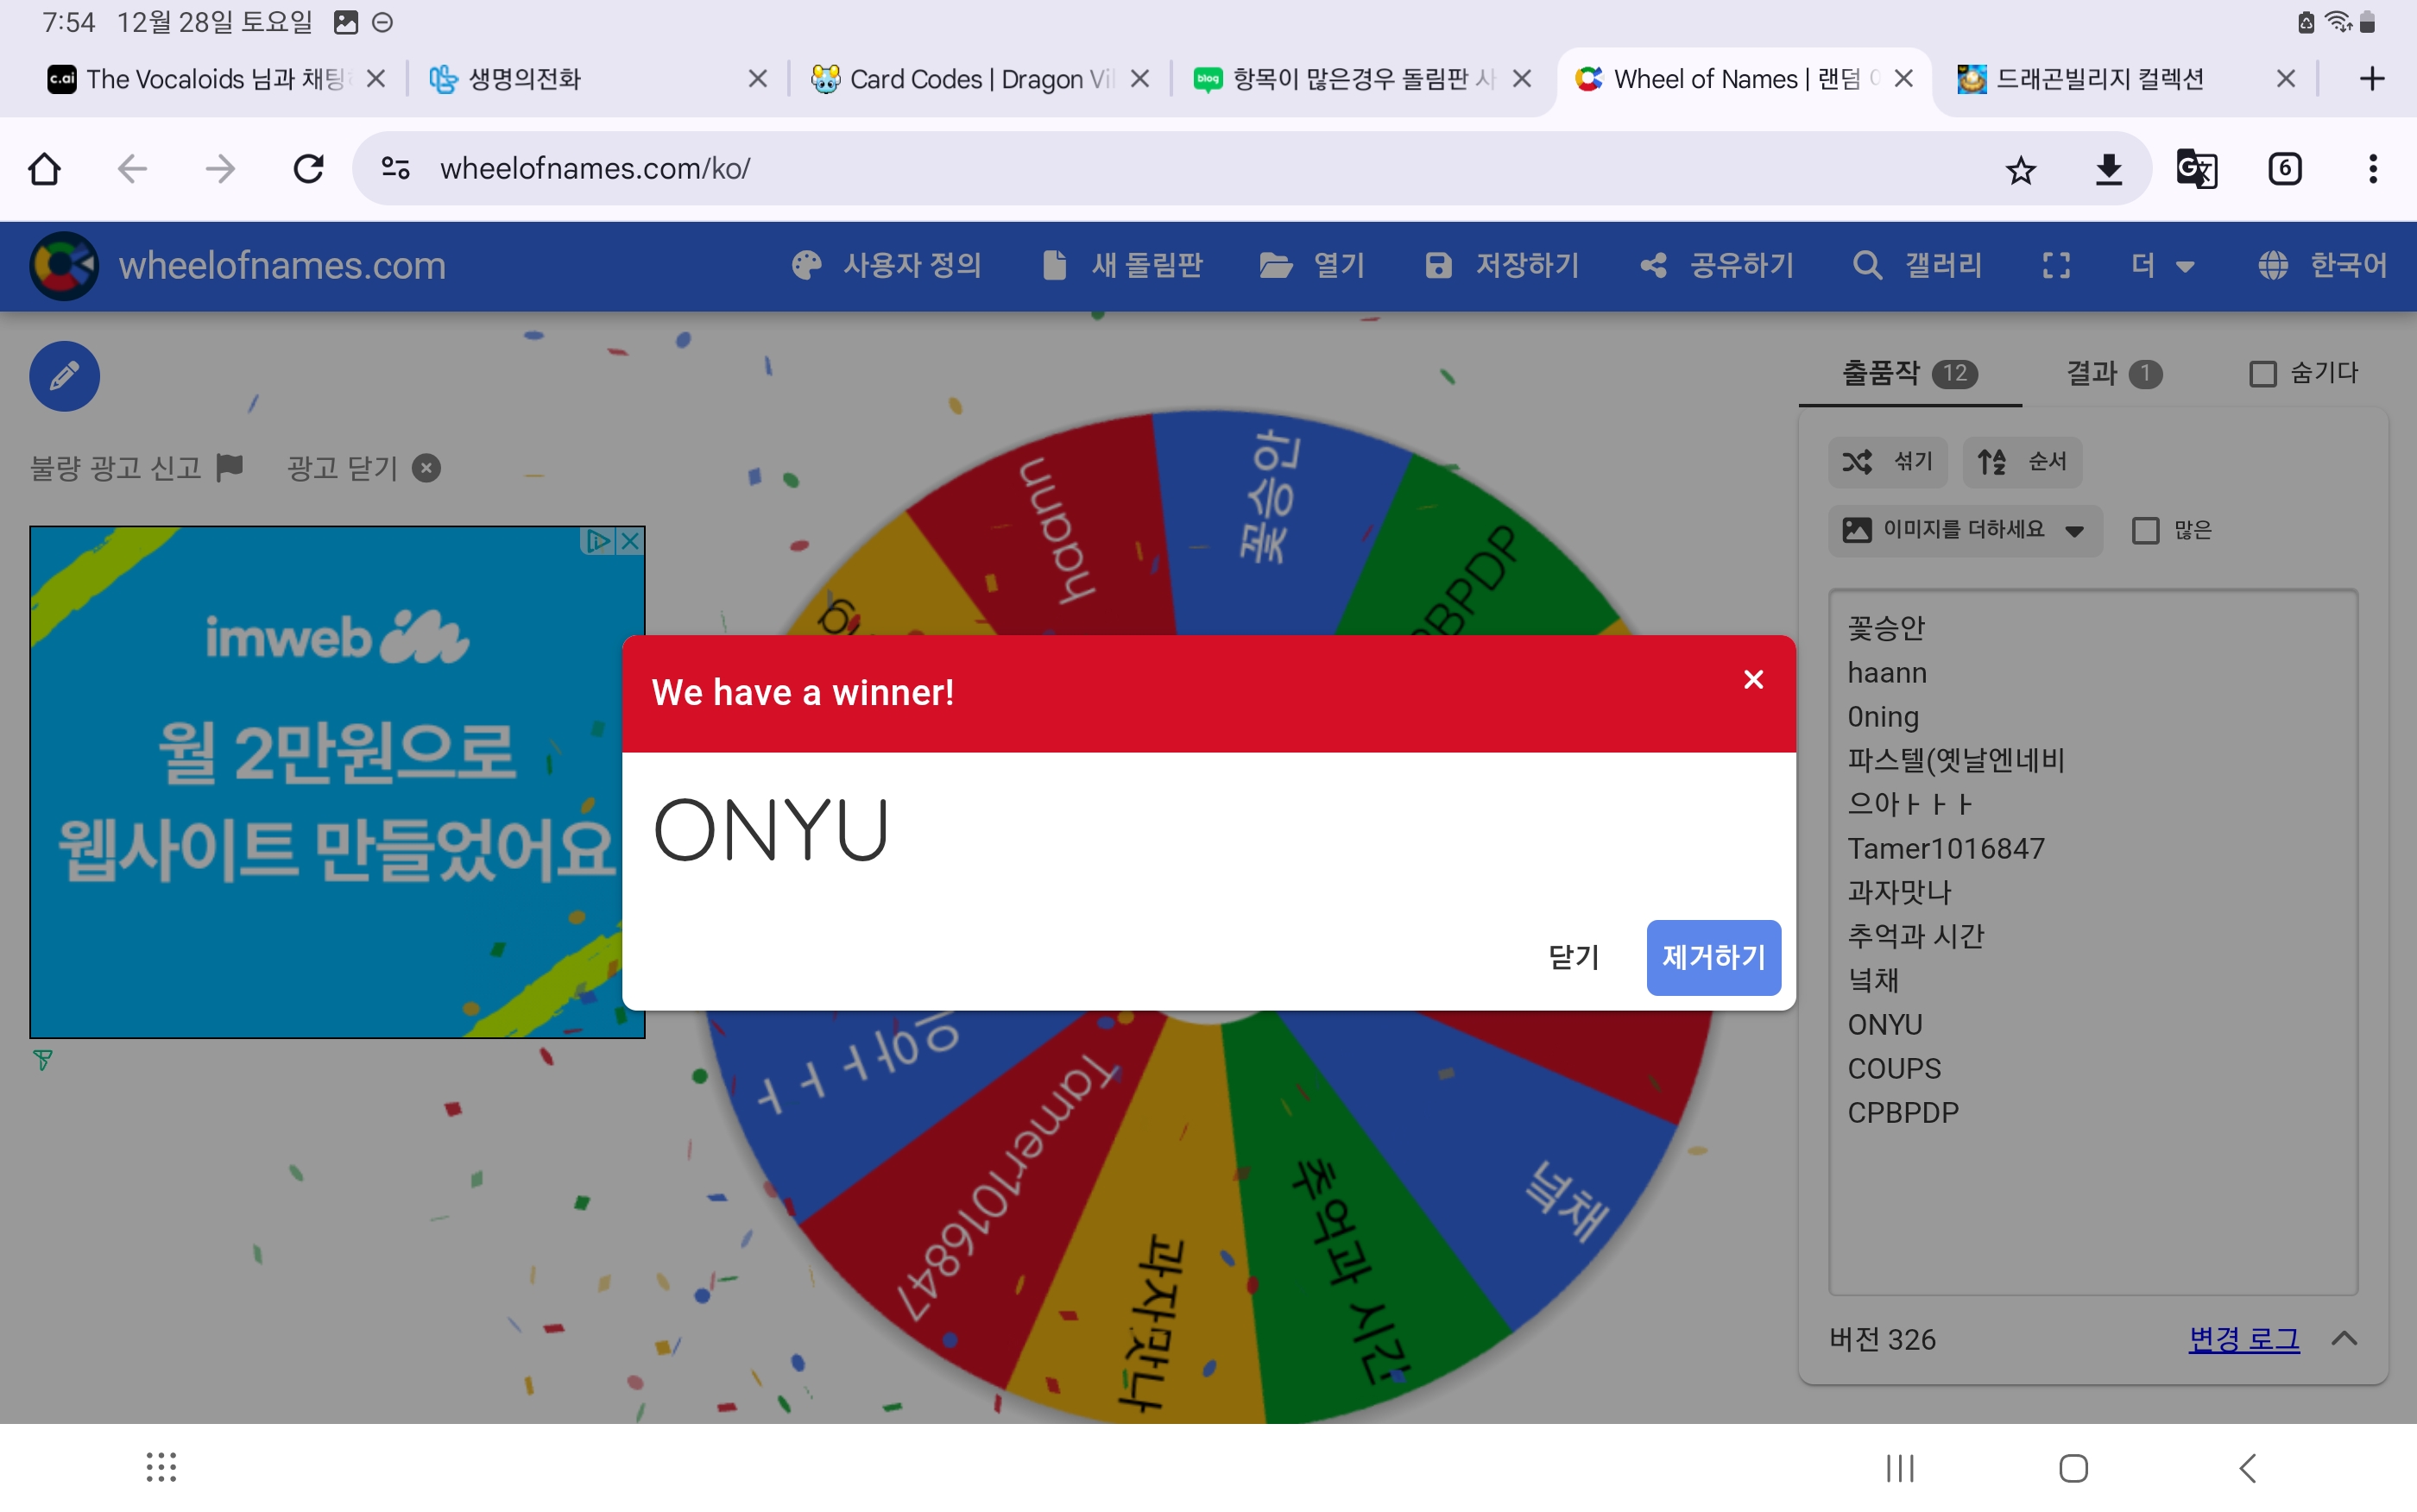Viewport: 2417px width, 1512px height.
Task: Open the fullscreen mode icon
Action: [2056, 265]
